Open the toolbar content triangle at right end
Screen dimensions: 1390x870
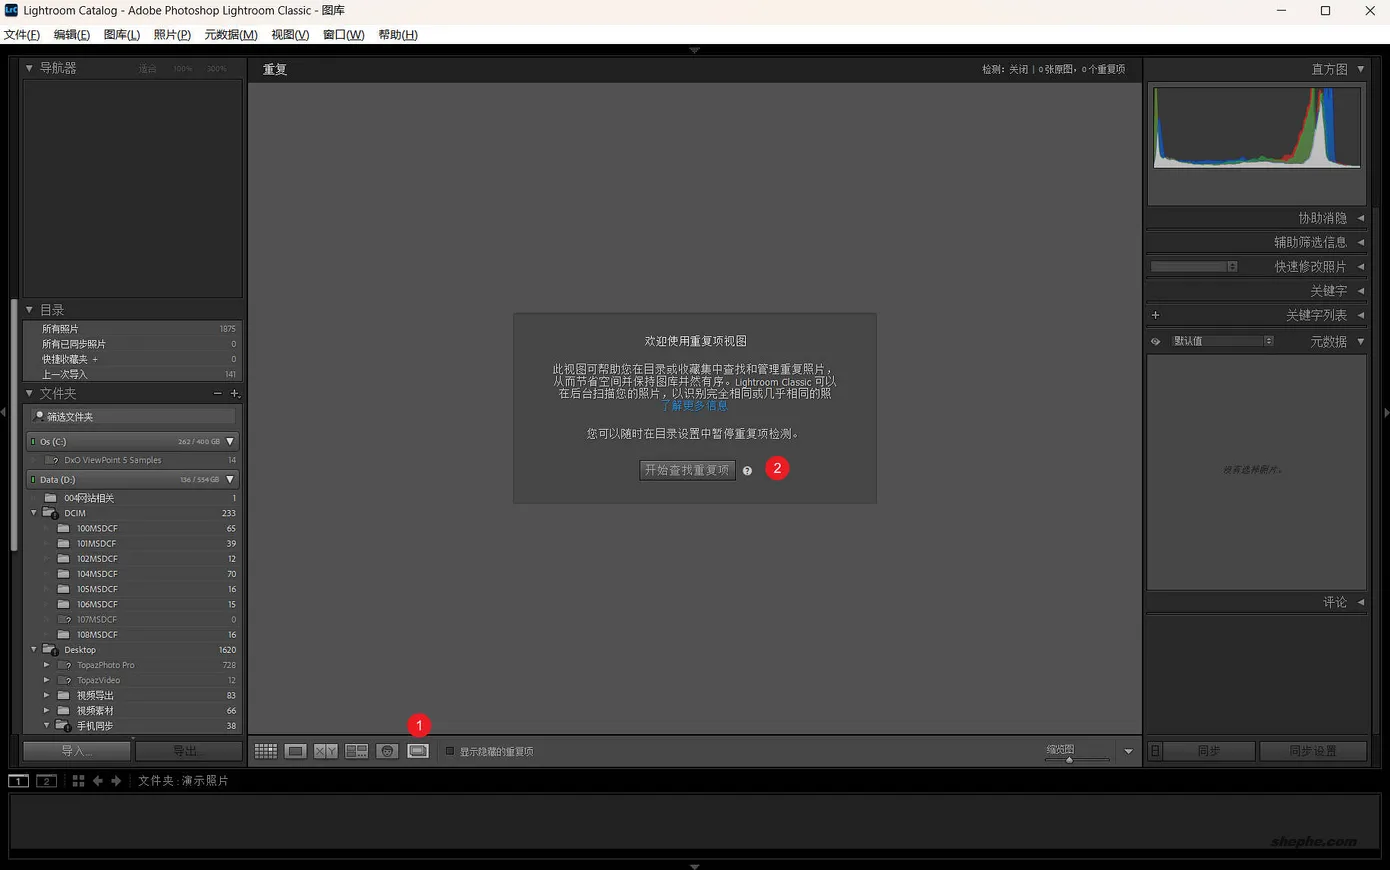[x=1128, y=751]
